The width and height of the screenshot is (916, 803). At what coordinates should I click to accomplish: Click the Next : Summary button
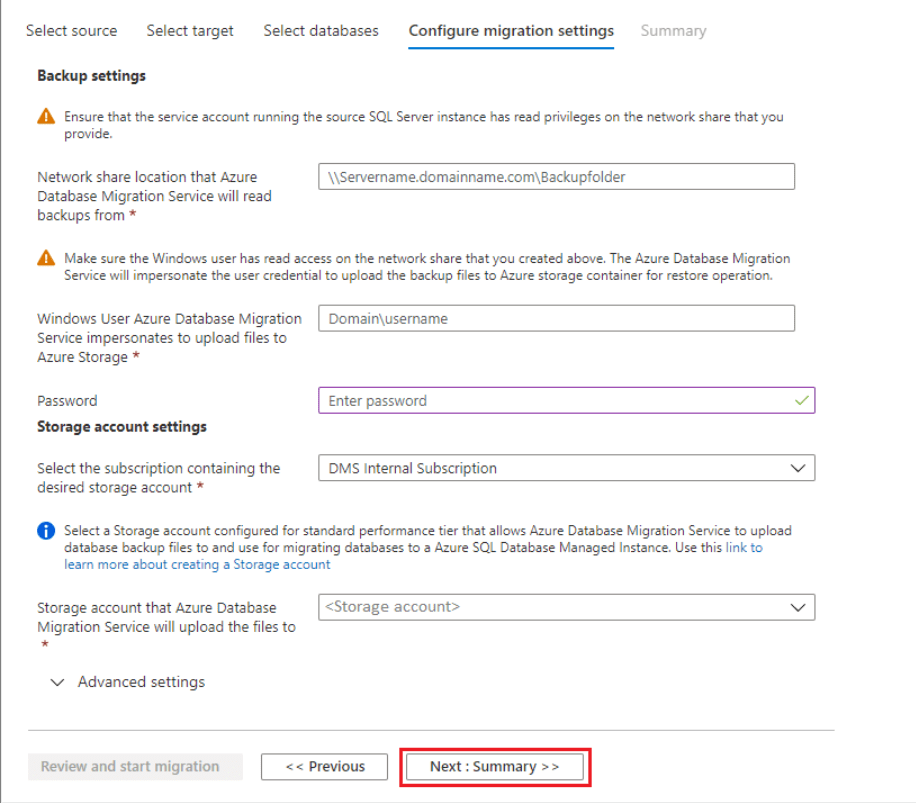tap(494, 767)
